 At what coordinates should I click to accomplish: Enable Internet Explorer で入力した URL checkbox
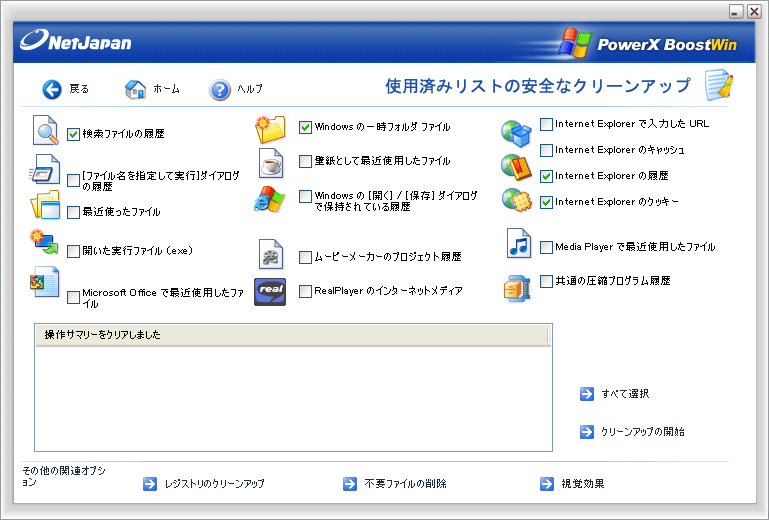[546, 125]
